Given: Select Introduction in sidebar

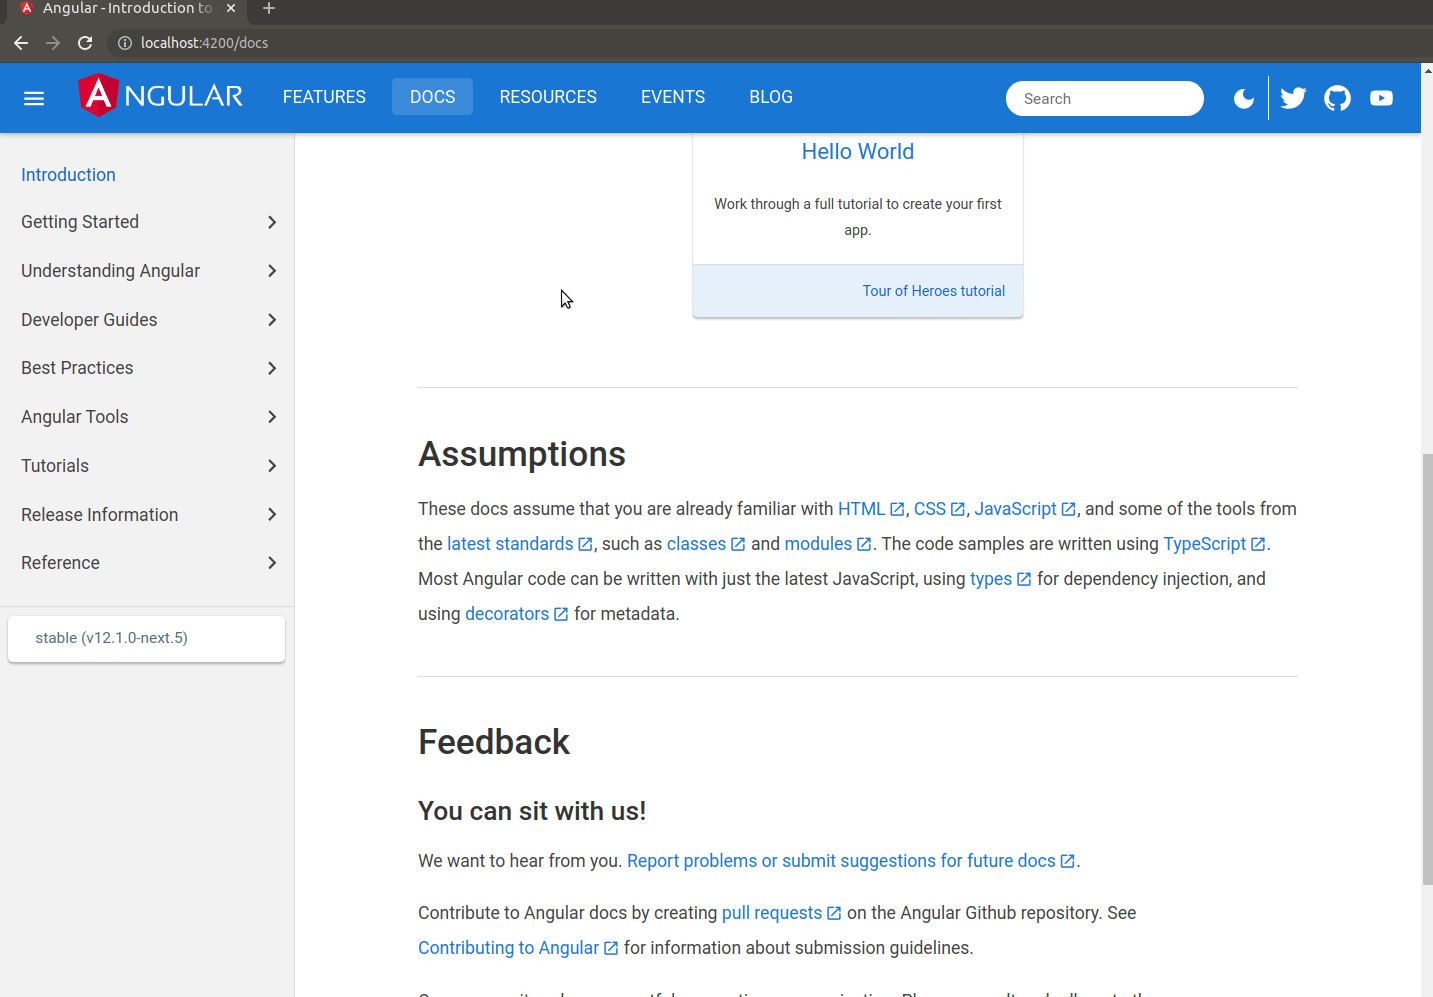Looking at the screenshot, I should coord(68,175).
